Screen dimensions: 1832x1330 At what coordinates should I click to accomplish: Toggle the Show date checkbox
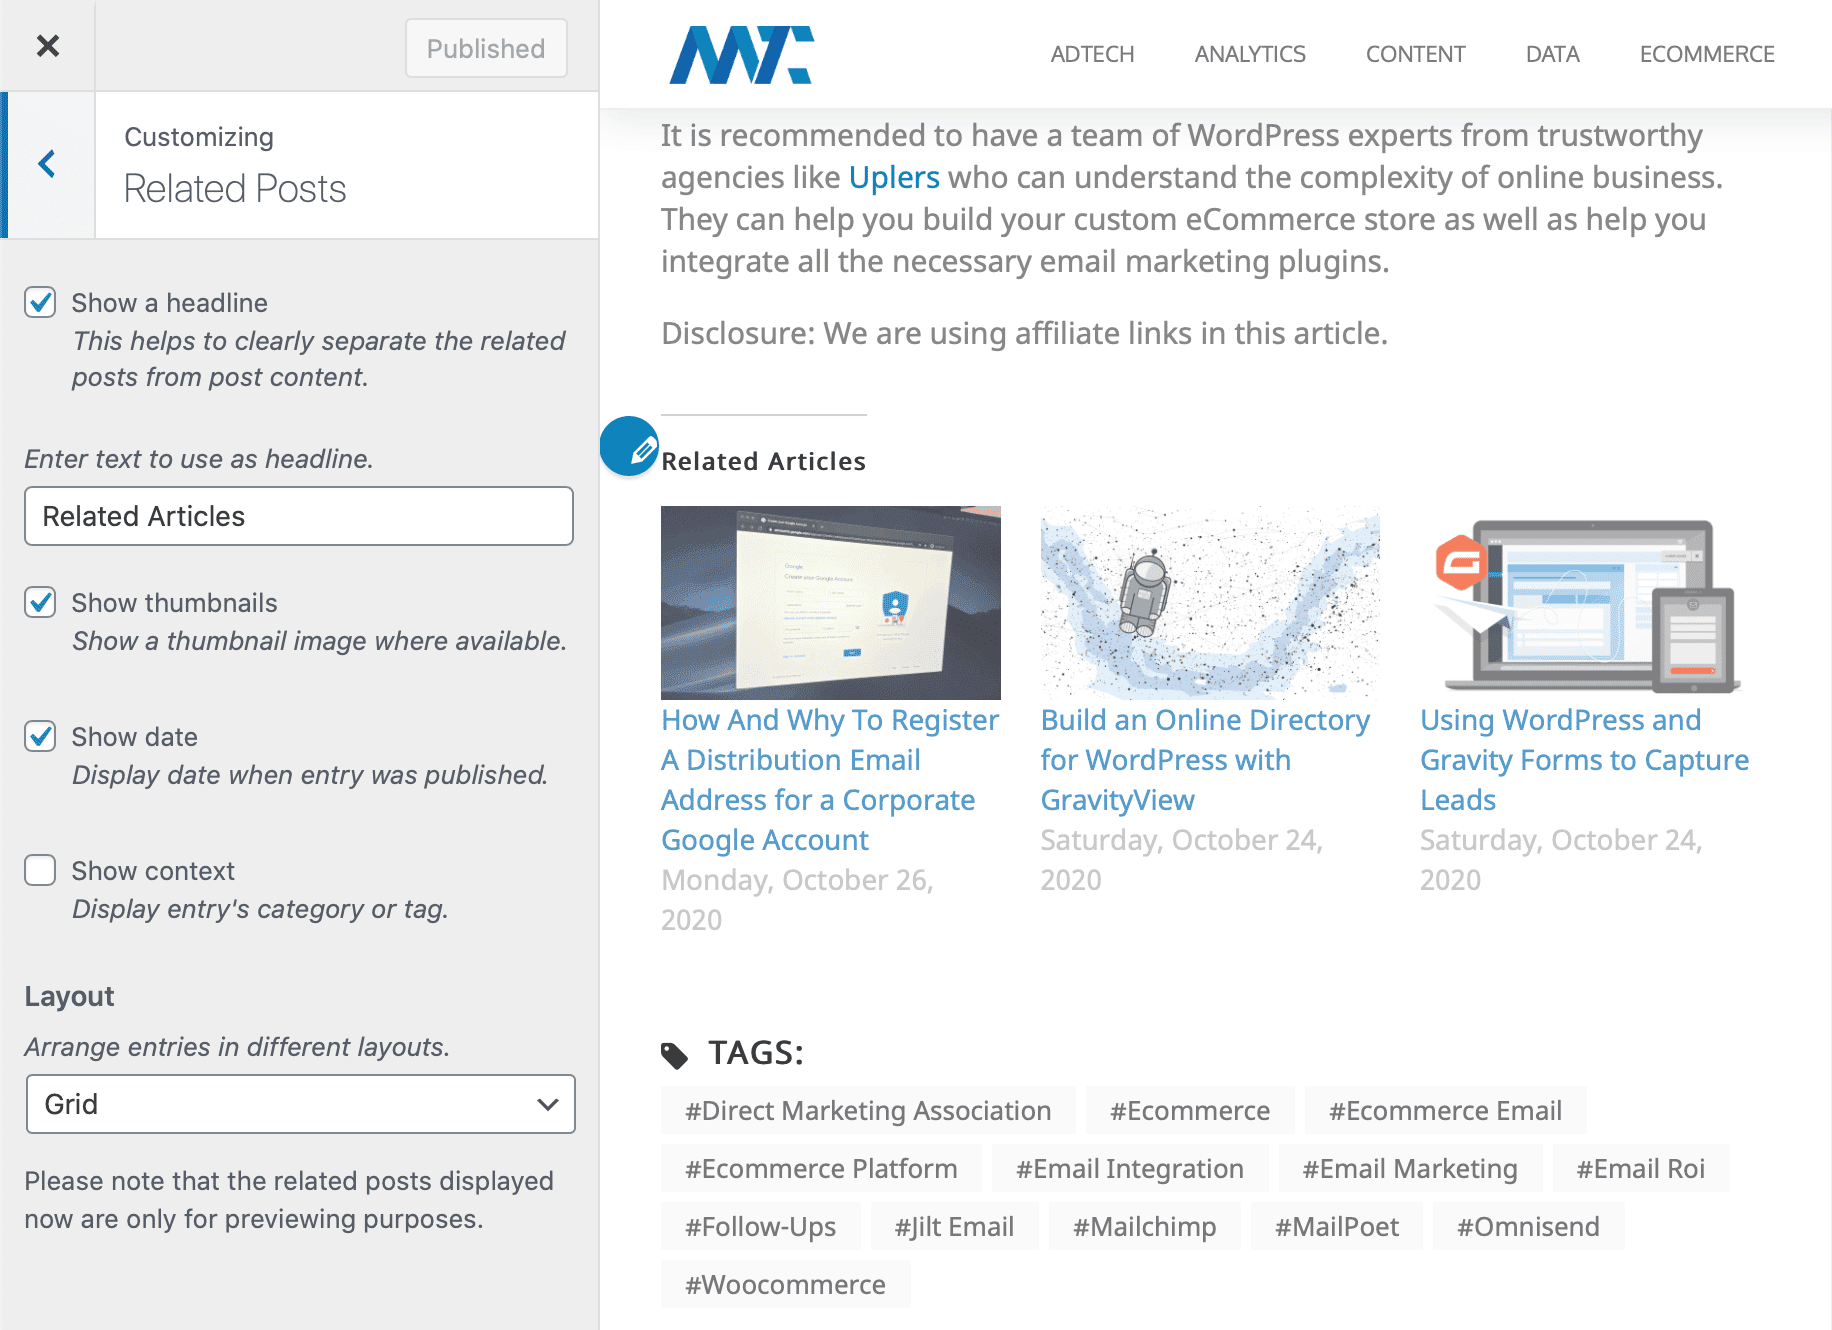(x=40, y=736)
